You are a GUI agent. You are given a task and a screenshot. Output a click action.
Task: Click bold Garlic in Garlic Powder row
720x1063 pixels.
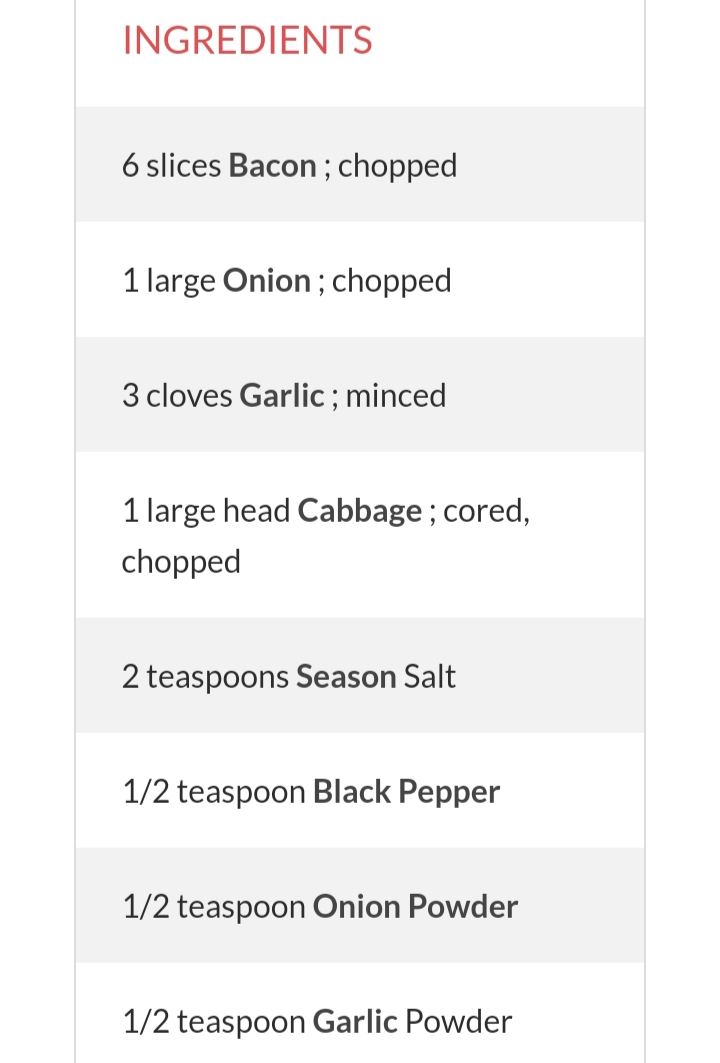point(355,1022)
